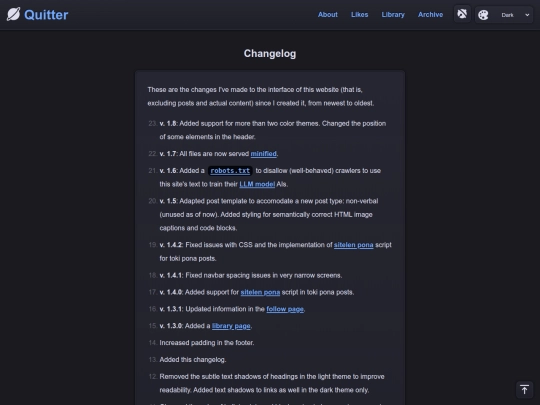Image resolution: width=540 pixels, height=405 pixels.
Task: Click the back-to-top arrow button
Action: pos(525,390)
